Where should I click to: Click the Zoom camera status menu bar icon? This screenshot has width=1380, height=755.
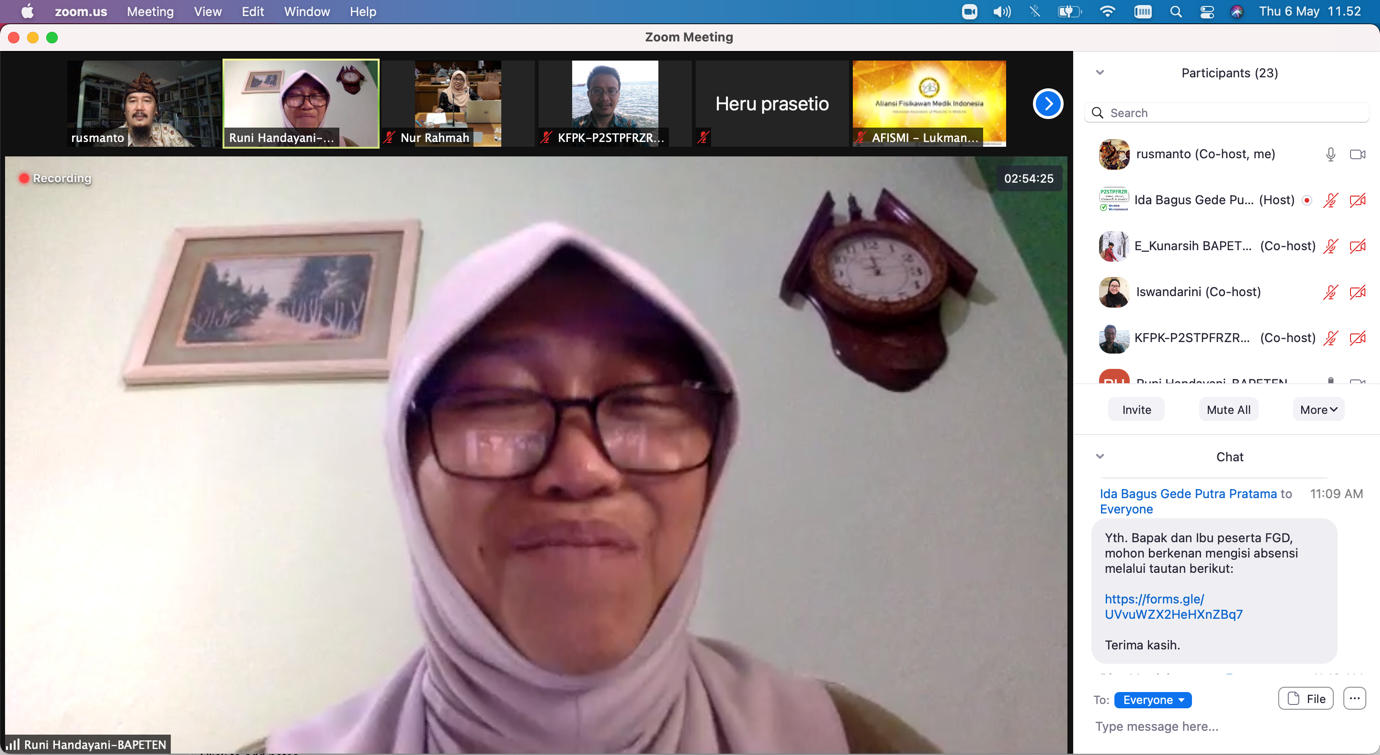[969, 12]
